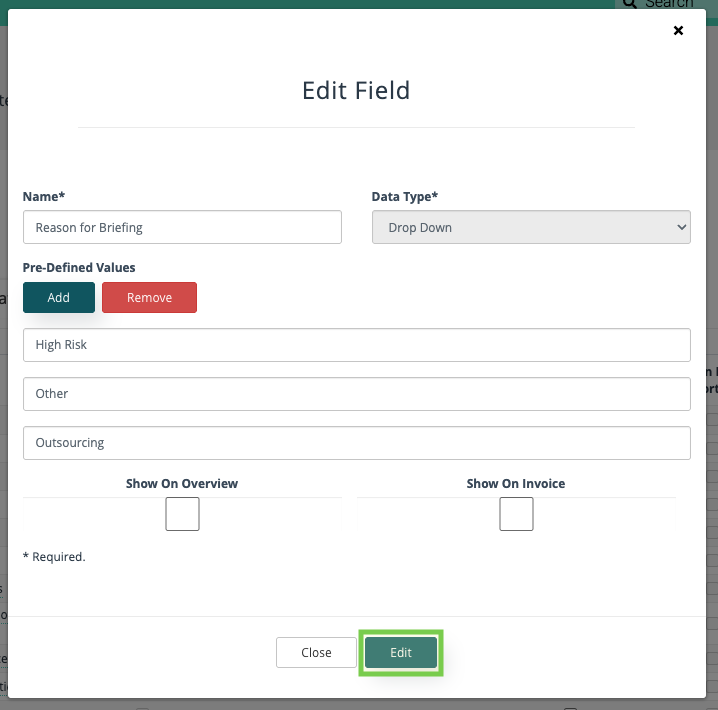Click the * Required. note text

pyautogui.click(x=54, y=557)
